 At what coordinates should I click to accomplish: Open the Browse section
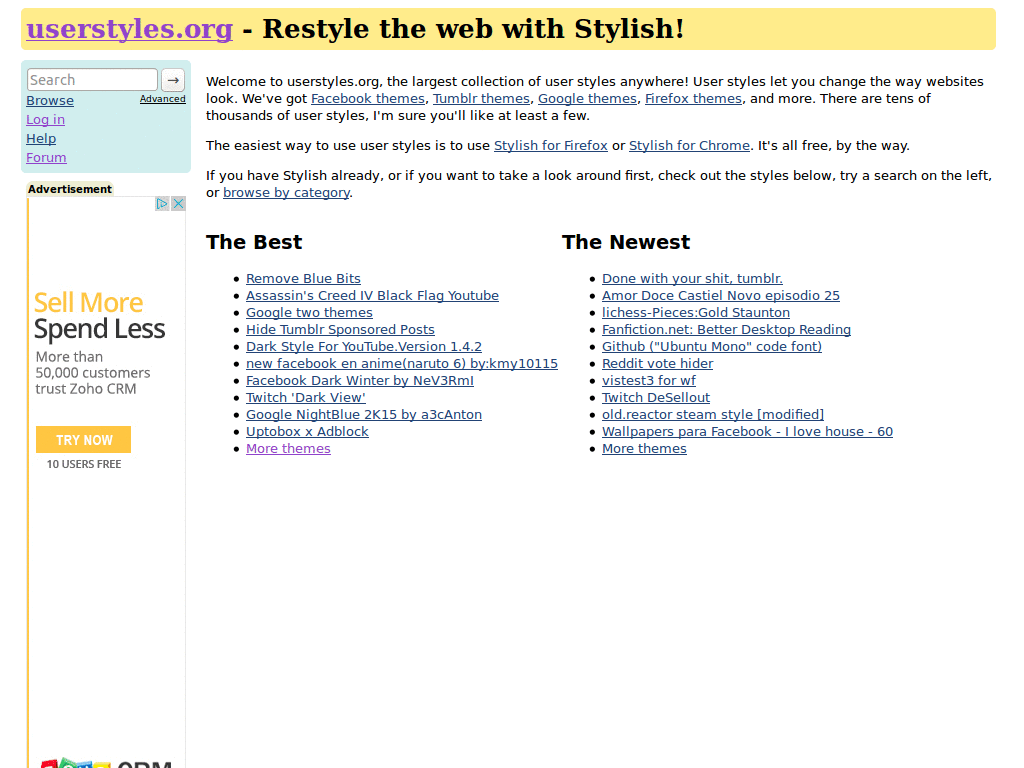49,100
